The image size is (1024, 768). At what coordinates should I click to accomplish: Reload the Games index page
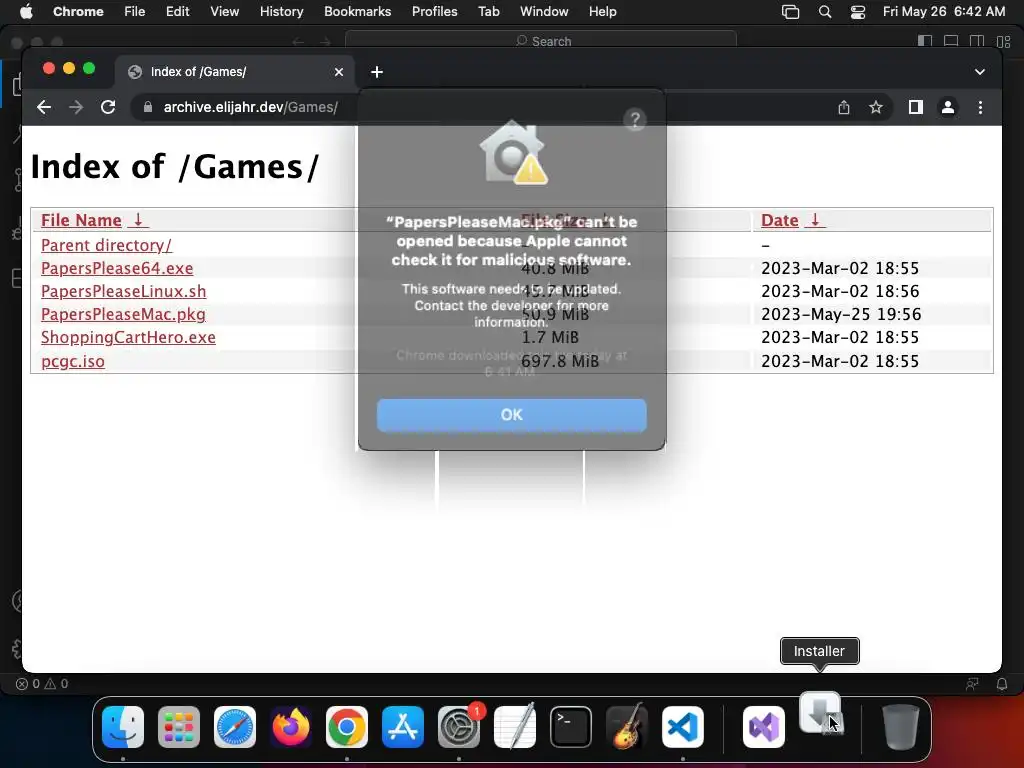108,107
